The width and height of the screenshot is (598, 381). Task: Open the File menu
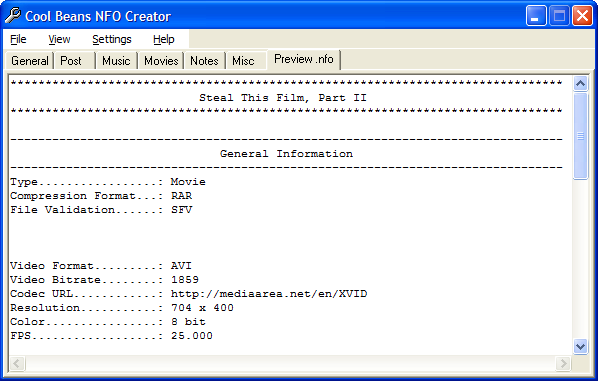pos(18,39)
